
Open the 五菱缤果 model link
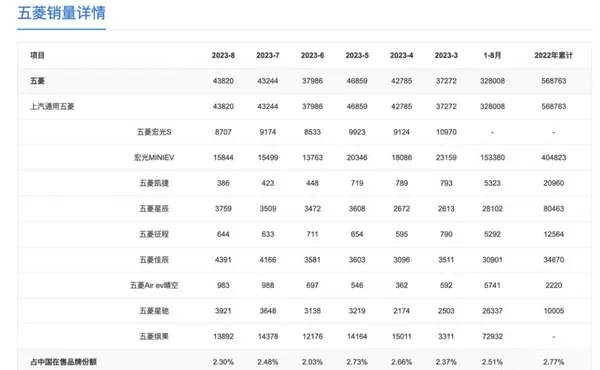tap(154, 336)
